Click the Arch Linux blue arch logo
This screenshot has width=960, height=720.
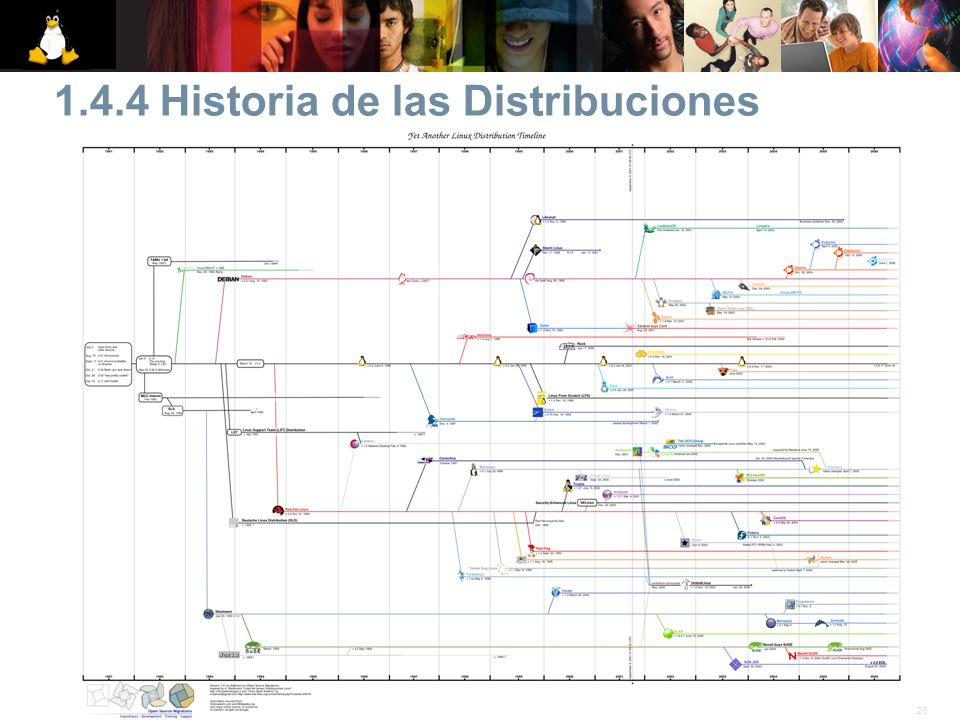point(658,379)
